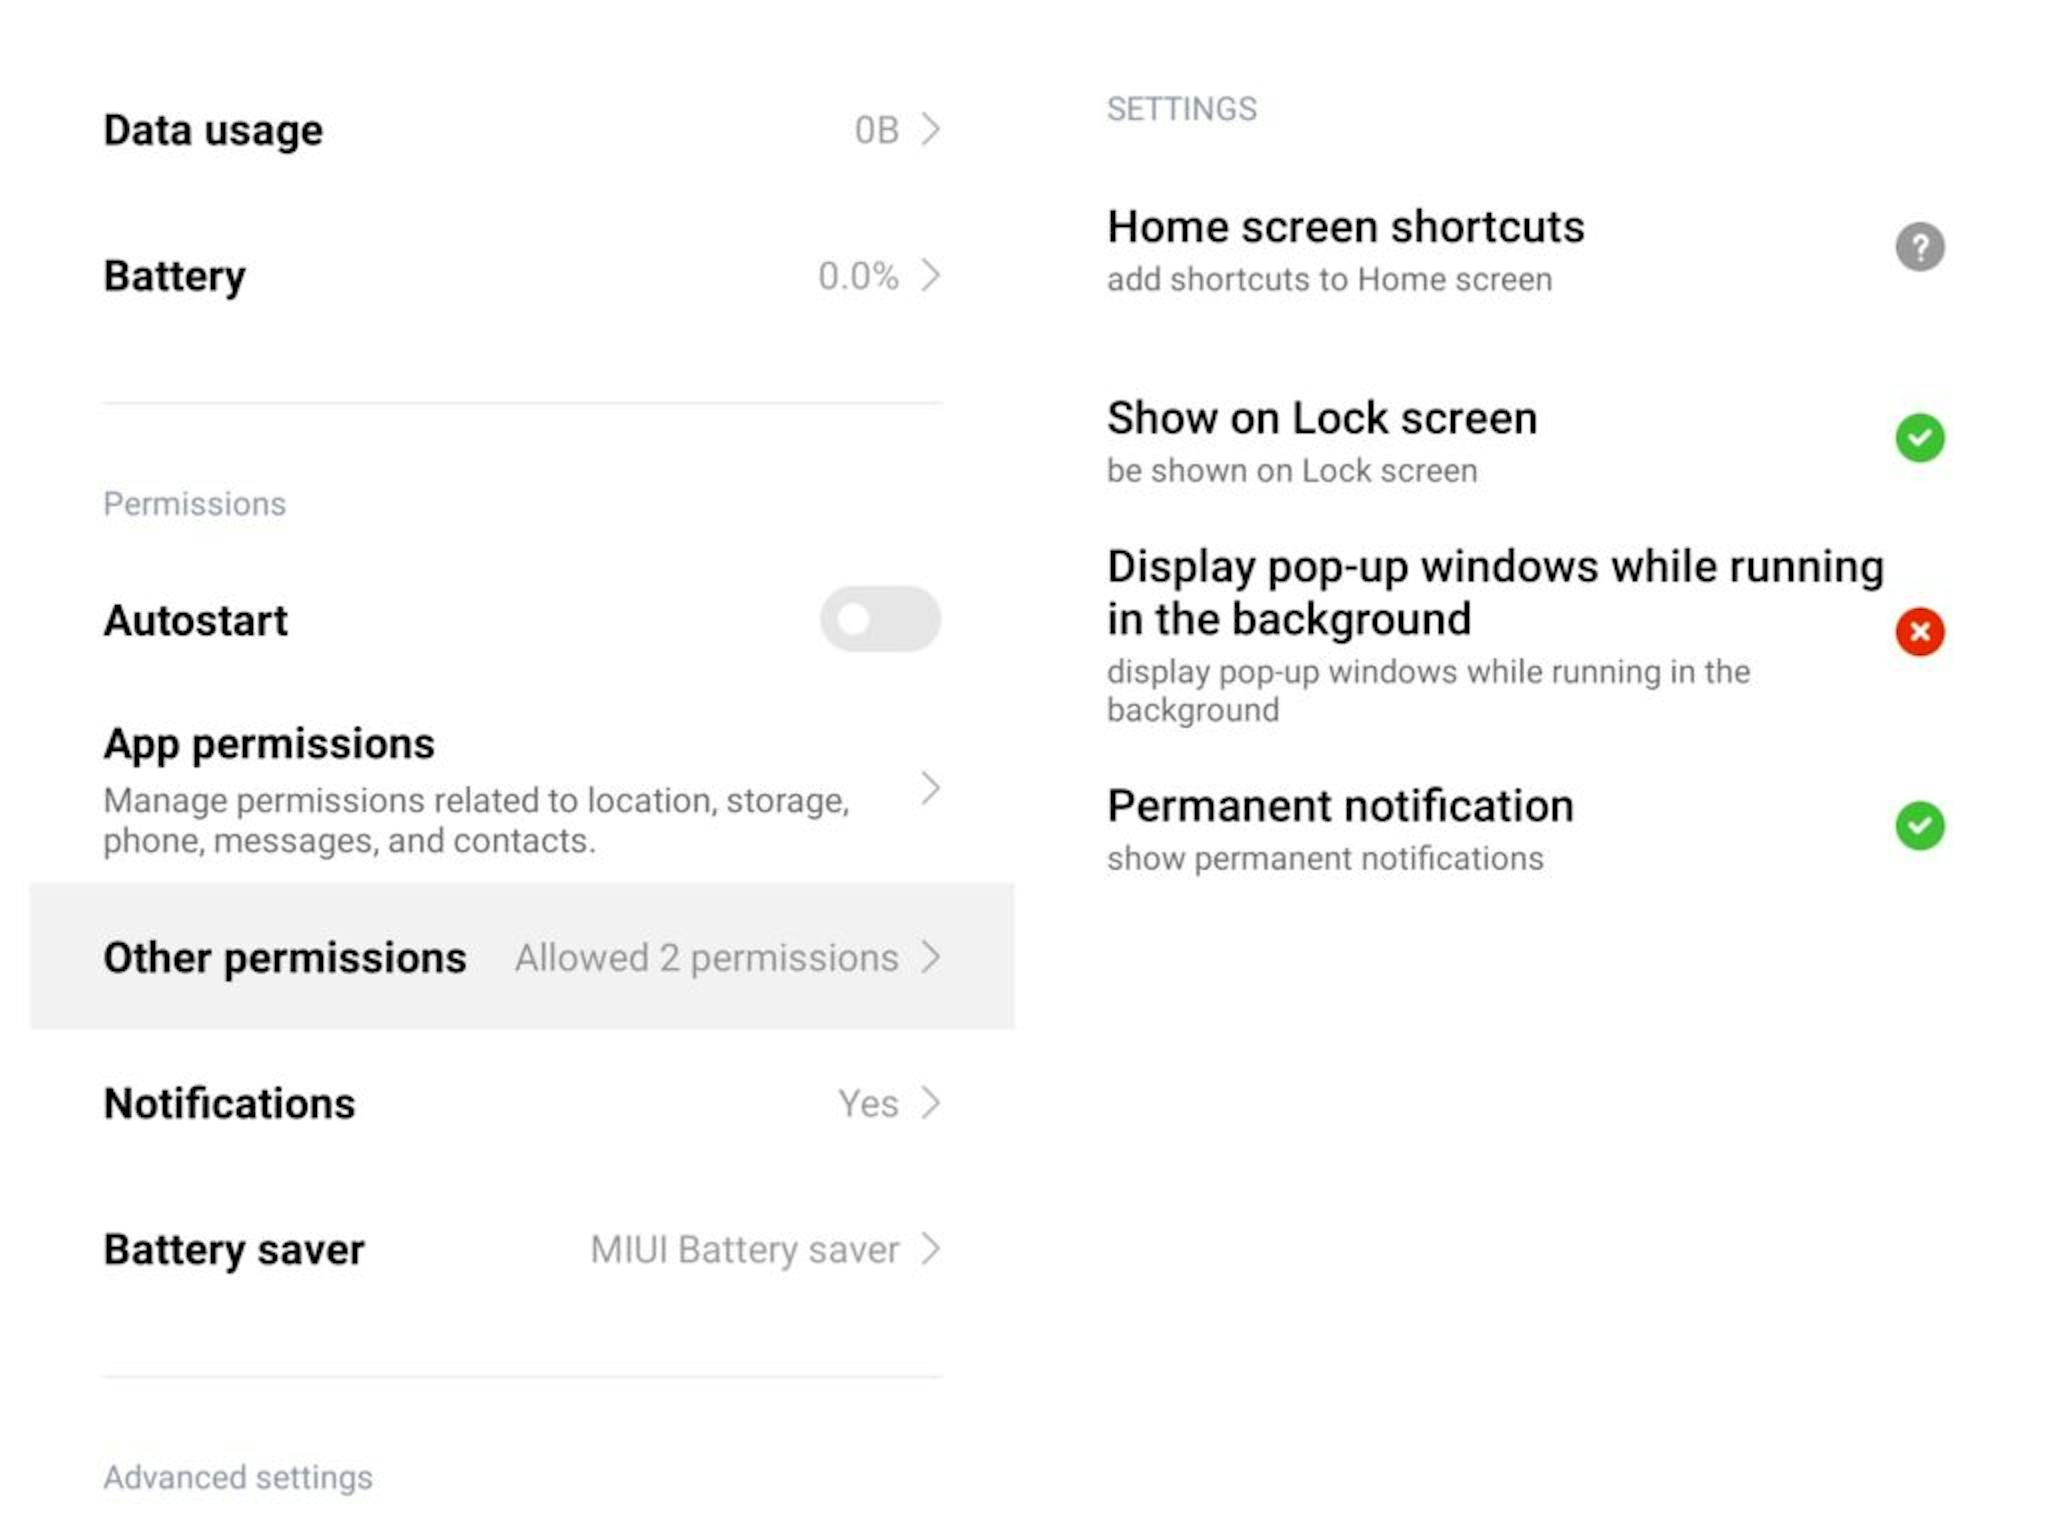Open Battery saver chevron arrow
This screenshot has height=1536, width=2048.
pos(931,1249)
